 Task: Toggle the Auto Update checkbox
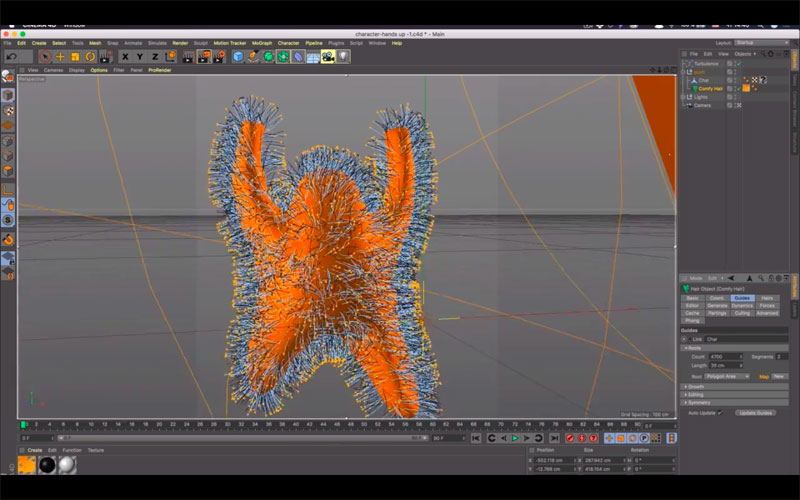point(719,412)
